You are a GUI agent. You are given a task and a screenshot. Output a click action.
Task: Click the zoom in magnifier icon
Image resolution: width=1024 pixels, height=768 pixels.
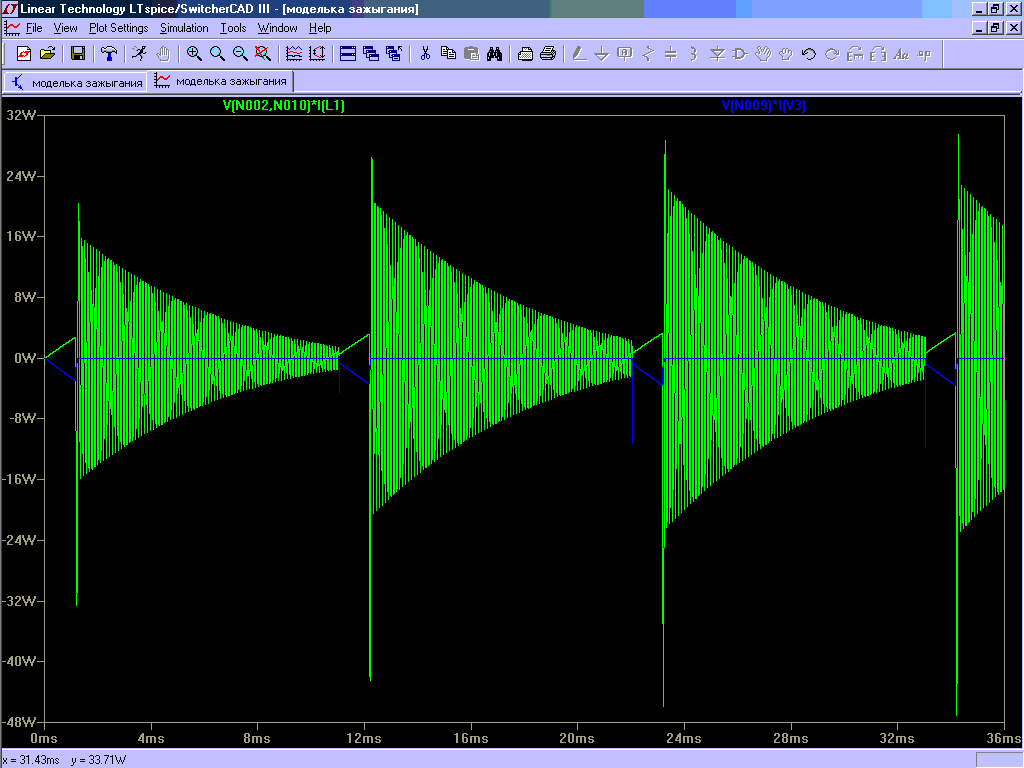(194, 53)
